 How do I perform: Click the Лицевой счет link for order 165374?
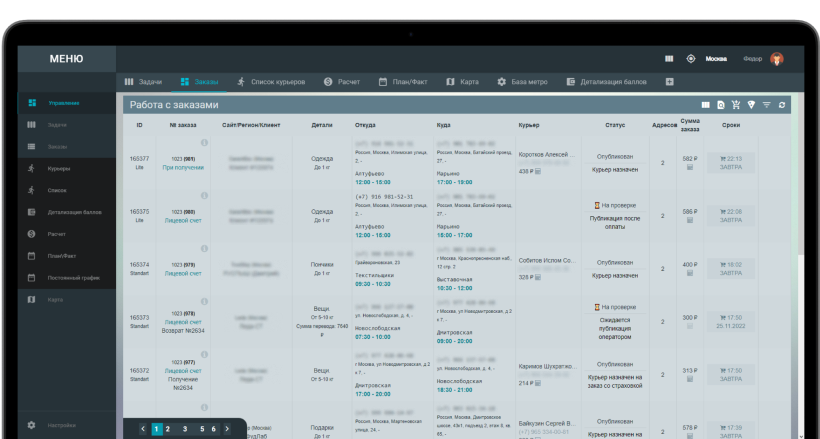(x=183, y=274)
